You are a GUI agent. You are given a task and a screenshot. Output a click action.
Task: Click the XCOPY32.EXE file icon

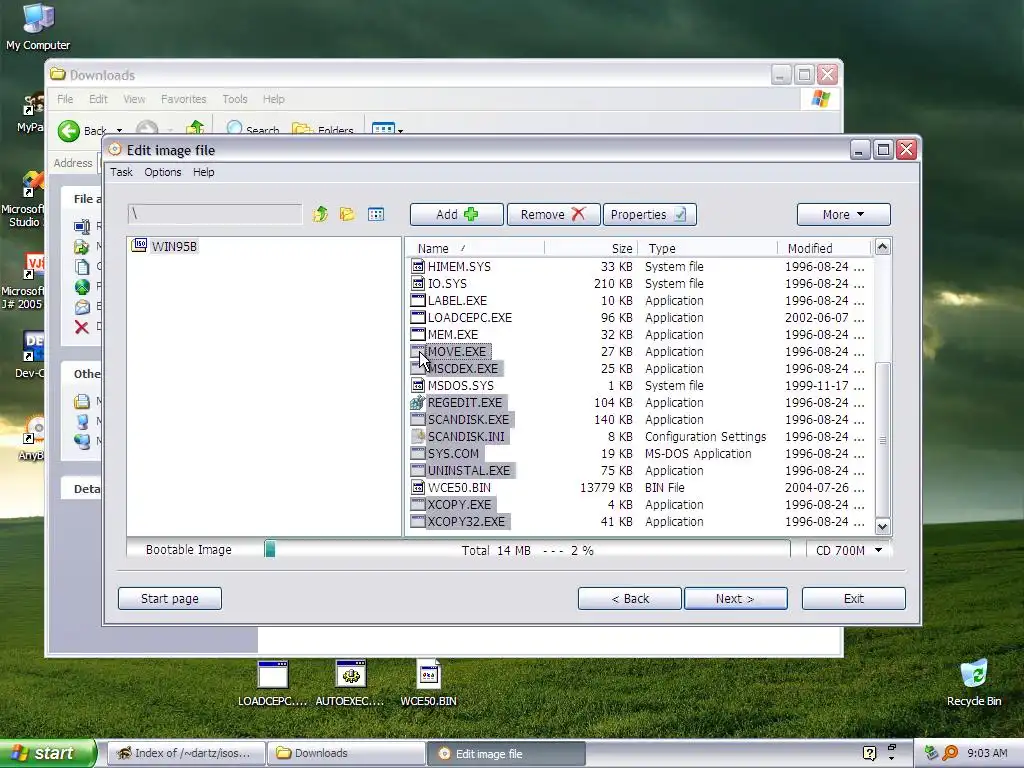[417, 521]
